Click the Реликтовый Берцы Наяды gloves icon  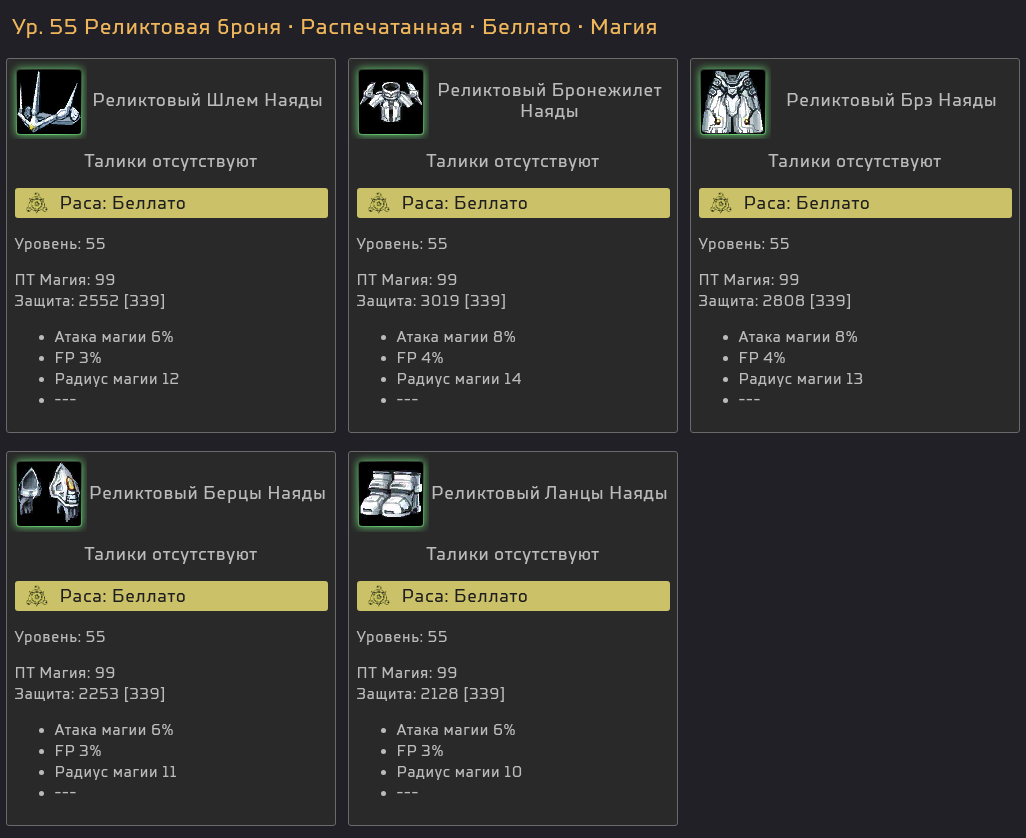(49, 495)
